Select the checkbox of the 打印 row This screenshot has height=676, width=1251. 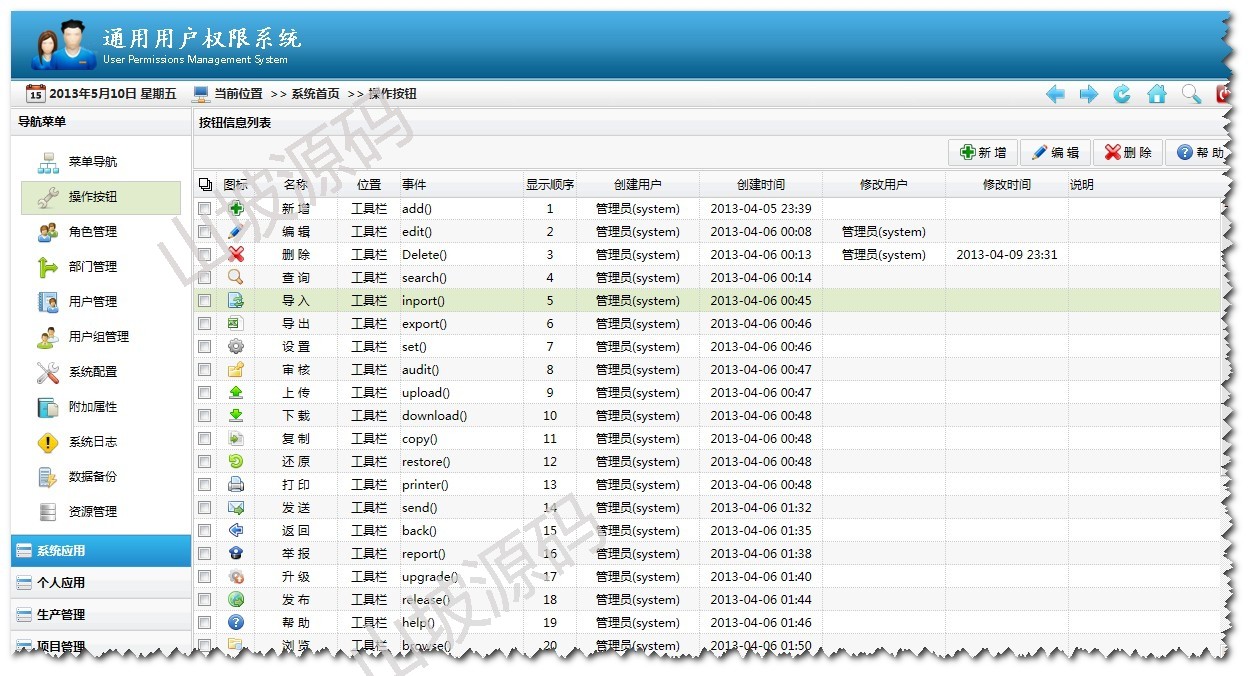point(205,485)
